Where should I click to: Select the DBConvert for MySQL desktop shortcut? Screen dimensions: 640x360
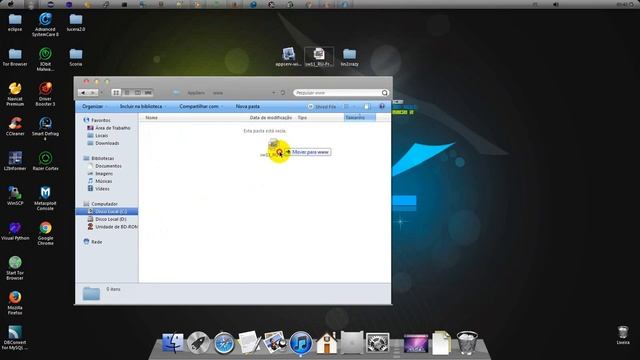15,338
